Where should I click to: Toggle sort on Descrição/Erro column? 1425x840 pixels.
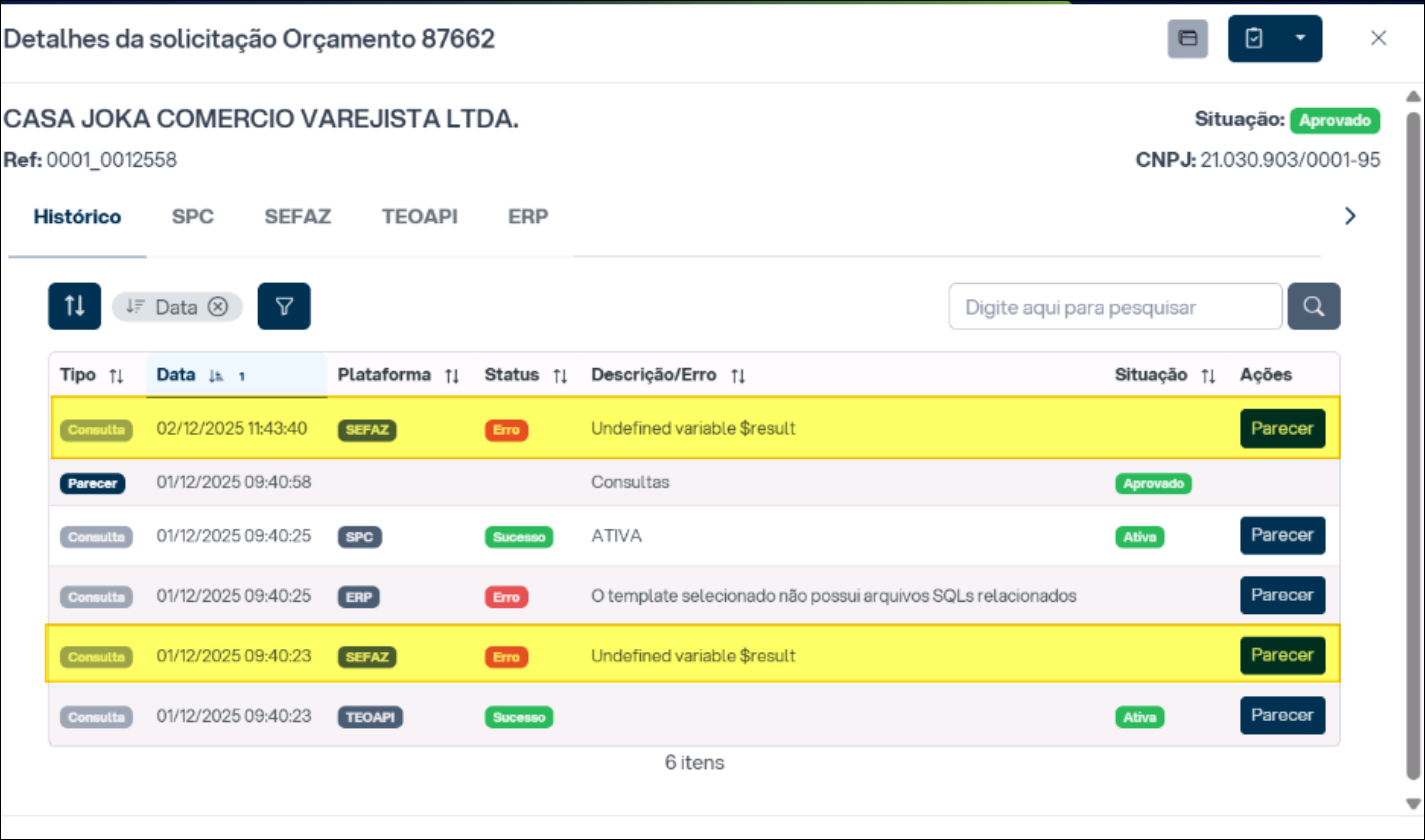(738, 376)
